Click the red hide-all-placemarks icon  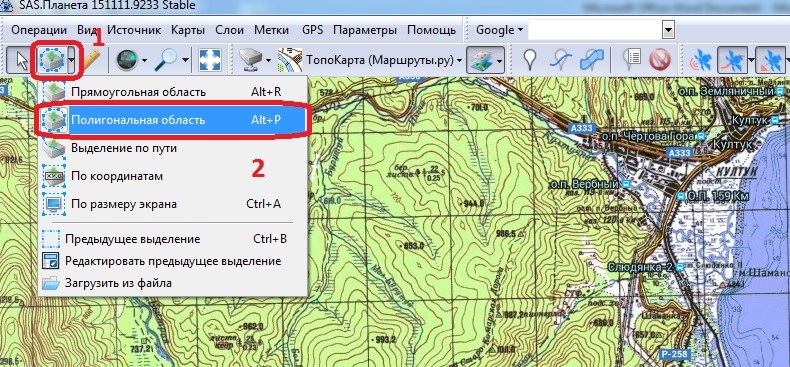660,60
